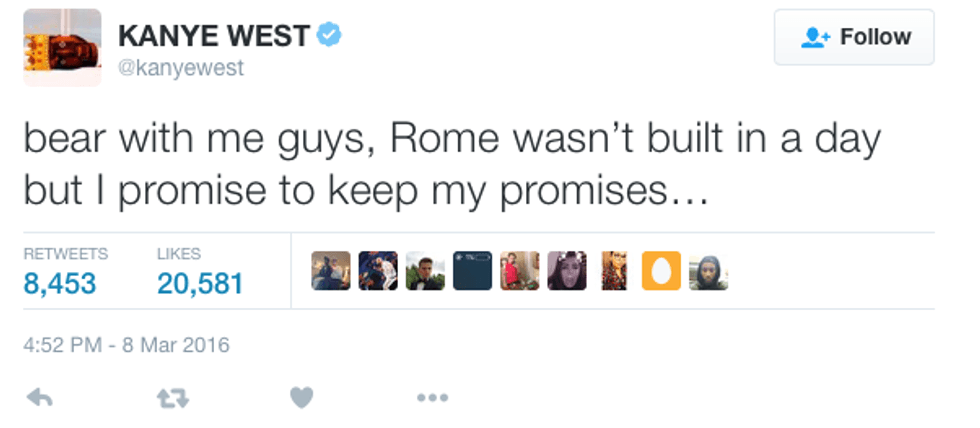Open the three-dot more options menu
Image resolution: width=980 pixels, height=428 pixels.
[431, 398]
